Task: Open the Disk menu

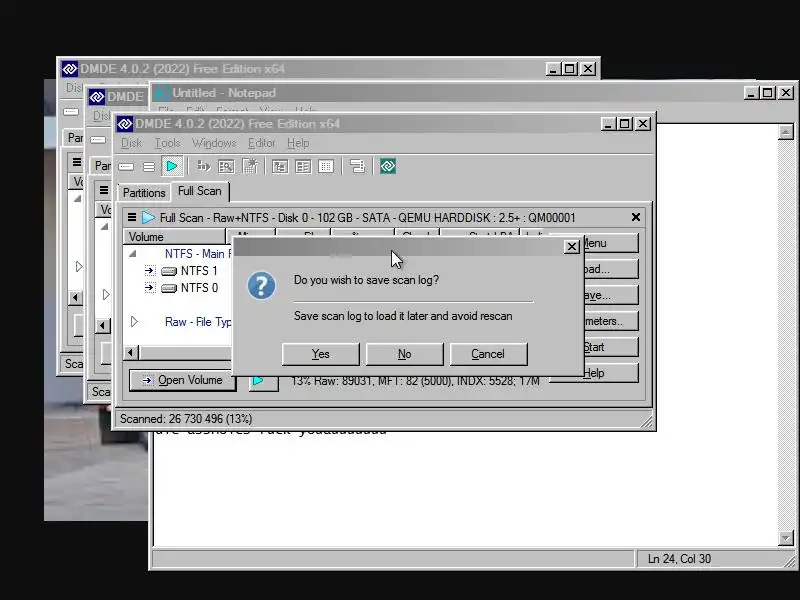Action: click(131, 143)
